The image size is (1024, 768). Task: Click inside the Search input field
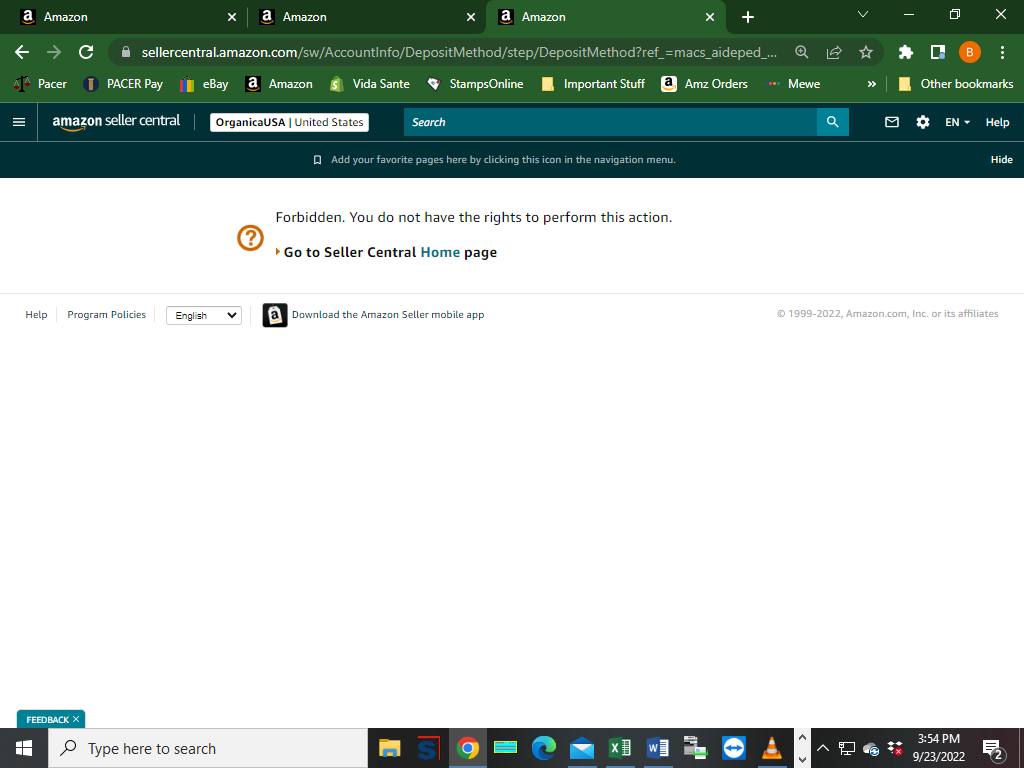pyautogui.click(x=600, y=121)
